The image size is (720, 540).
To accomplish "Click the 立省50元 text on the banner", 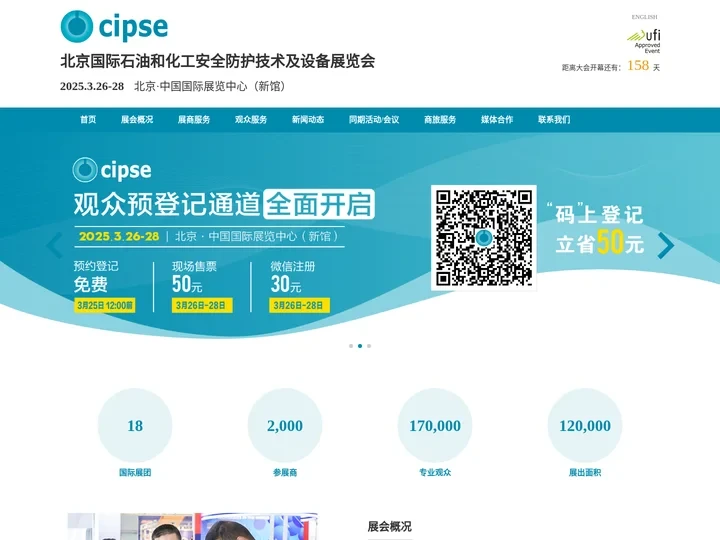I will click(x=600, y=242).
